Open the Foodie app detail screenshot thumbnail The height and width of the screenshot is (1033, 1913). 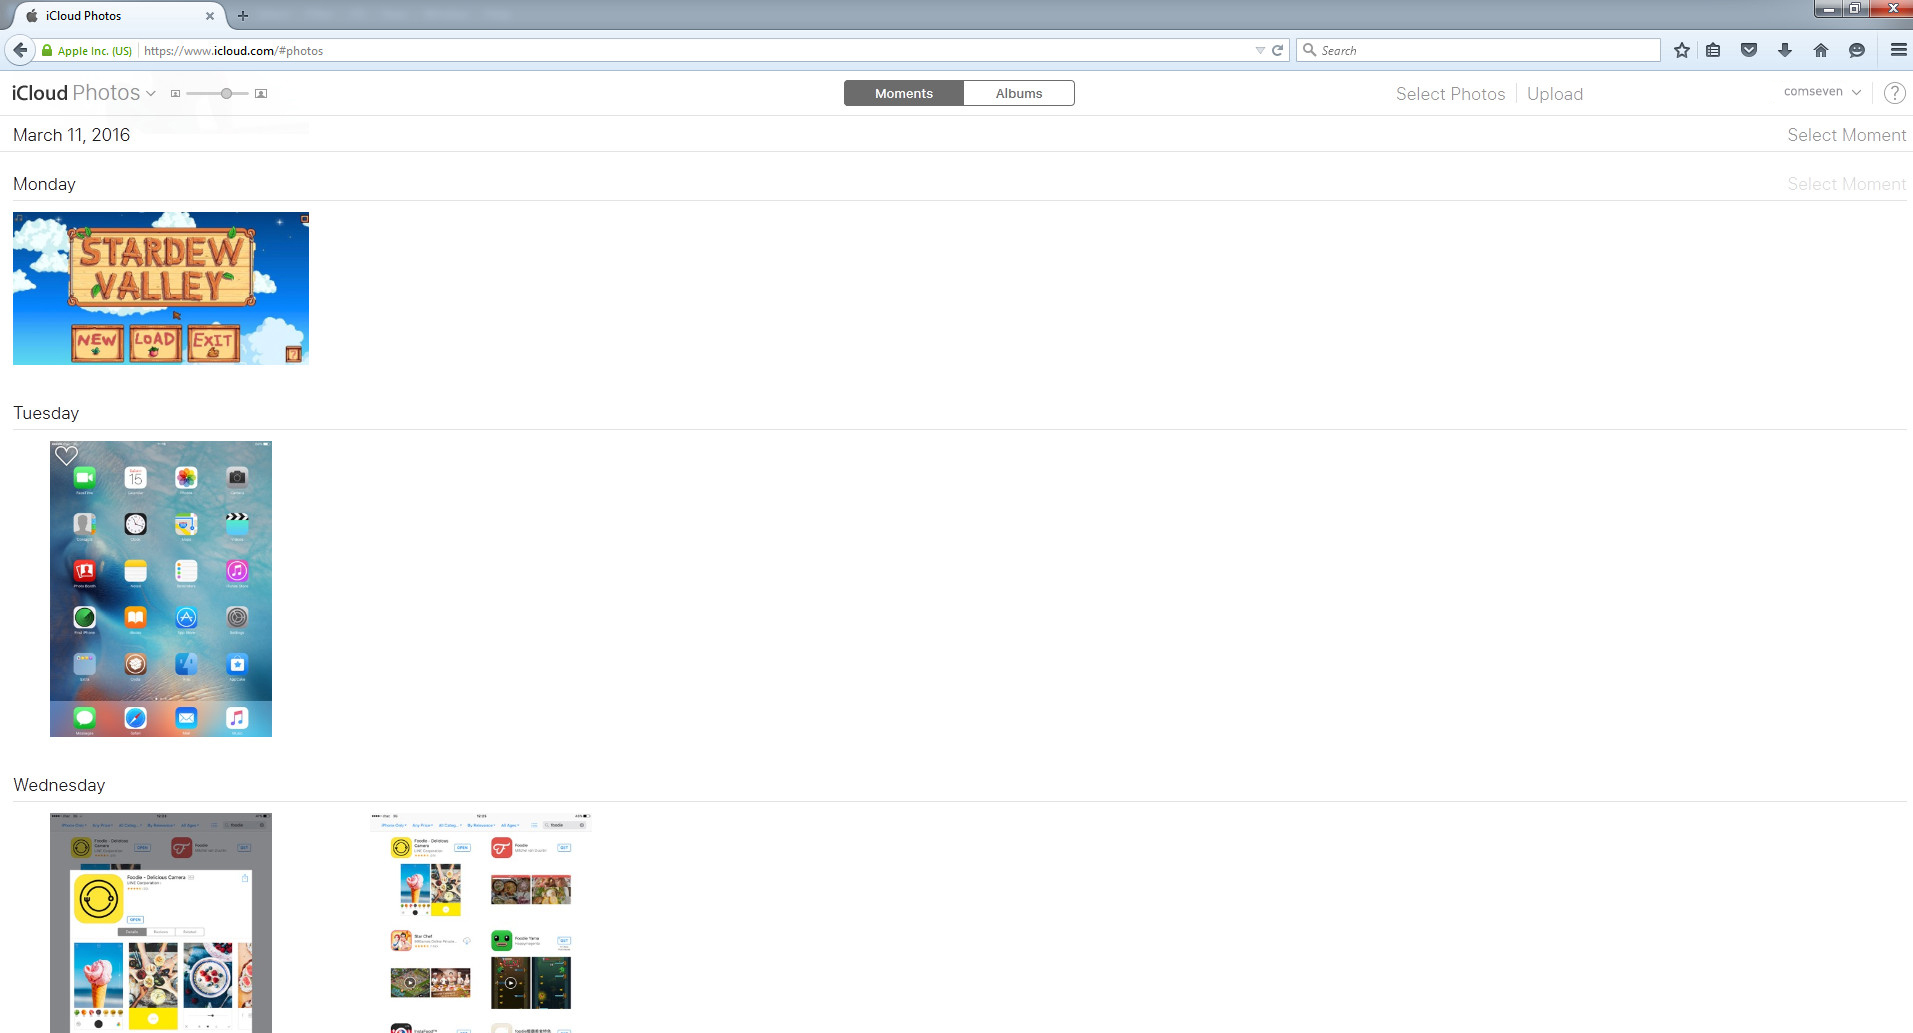pyautogui.click(x=161, y=923)
